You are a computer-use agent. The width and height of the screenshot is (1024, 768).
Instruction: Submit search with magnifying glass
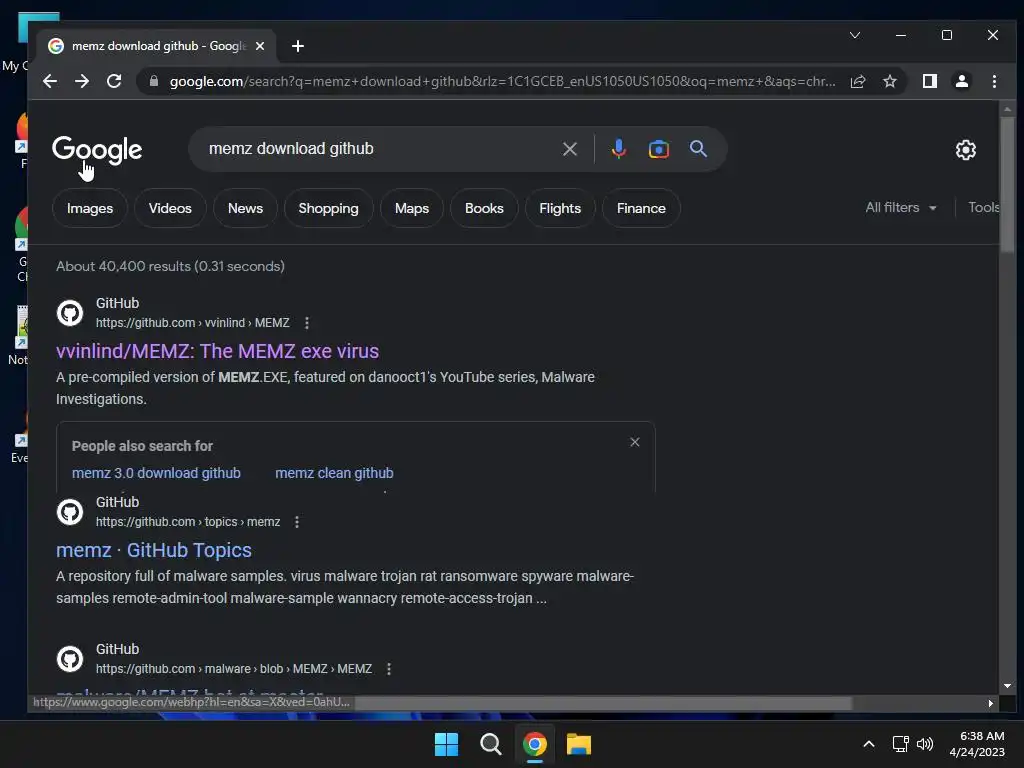point(698,149)
